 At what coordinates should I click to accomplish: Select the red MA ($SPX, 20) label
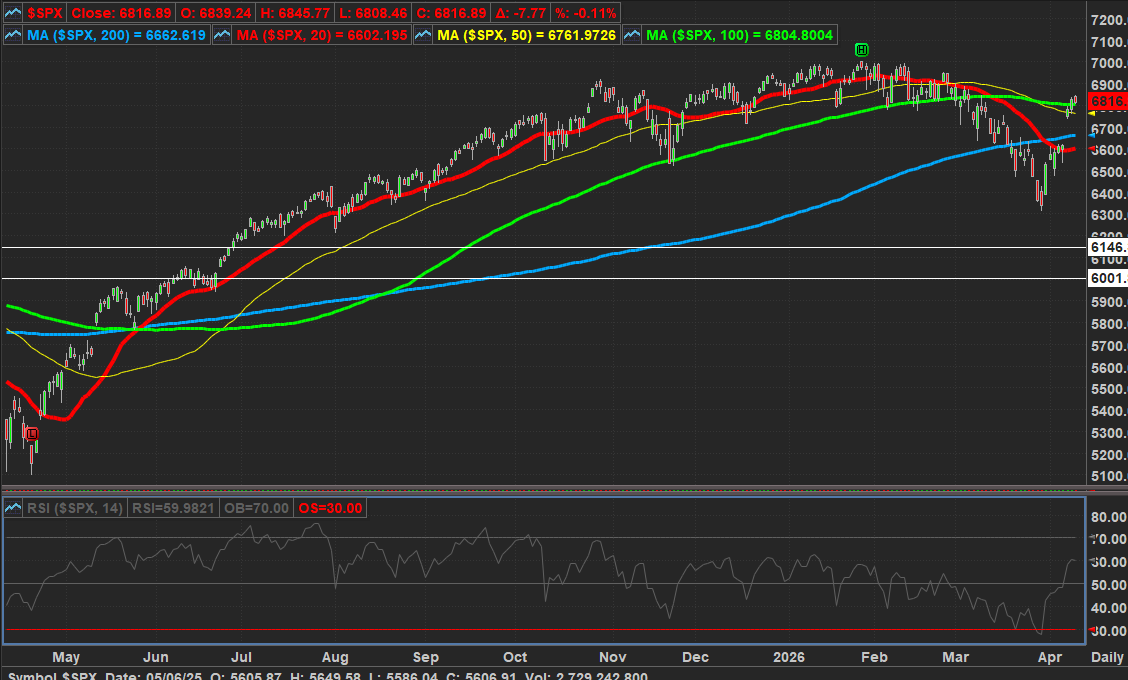click(x=321, y=35)
